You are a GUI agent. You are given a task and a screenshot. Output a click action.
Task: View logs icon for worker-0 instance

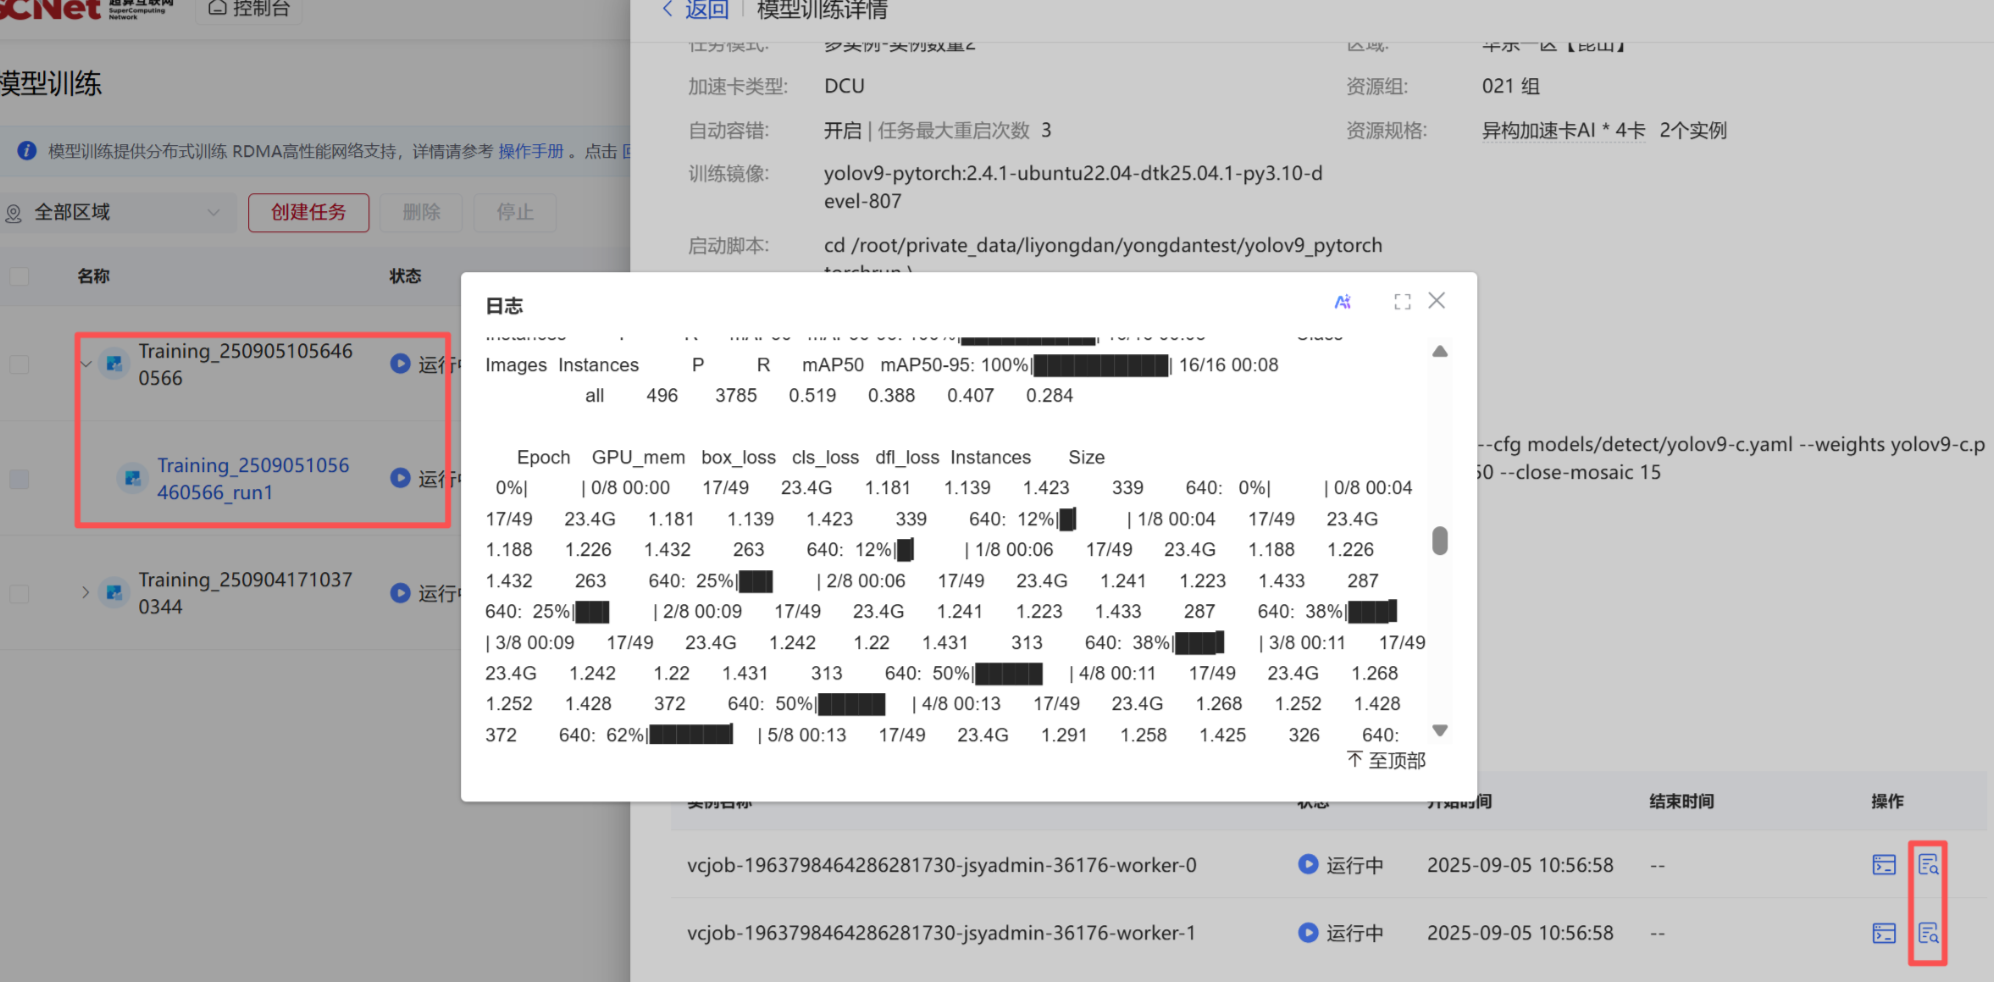(1928, 865)
